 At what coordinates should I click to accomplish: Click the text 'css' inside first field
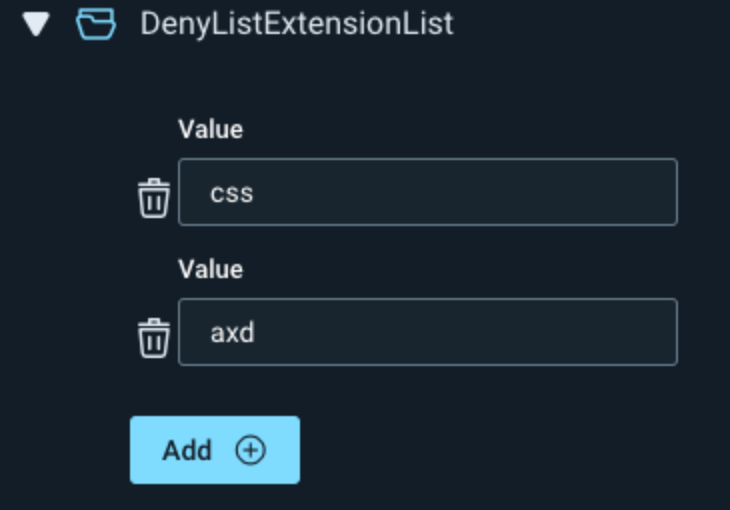(x=231, y=192)
